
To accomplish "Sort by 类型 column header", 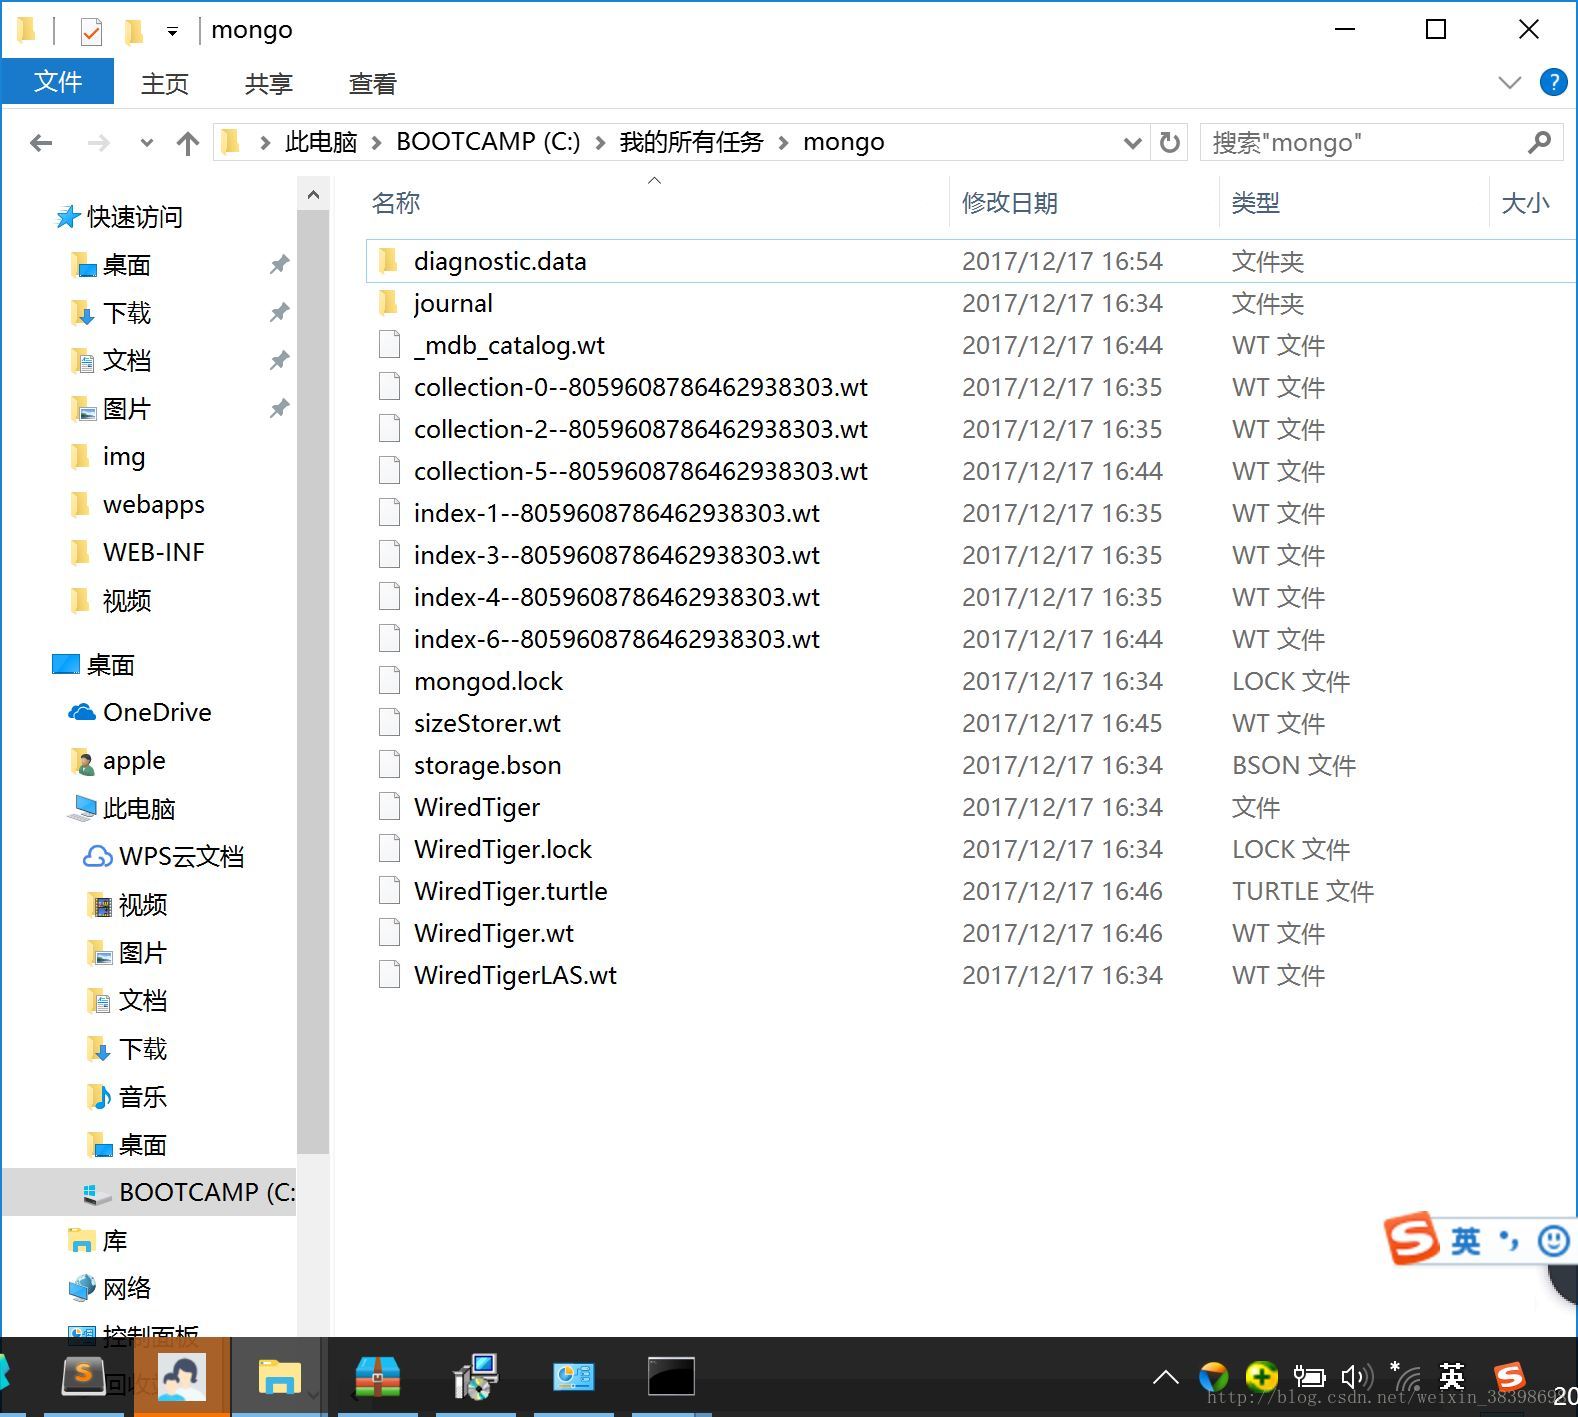I will tap(1255, 203).
